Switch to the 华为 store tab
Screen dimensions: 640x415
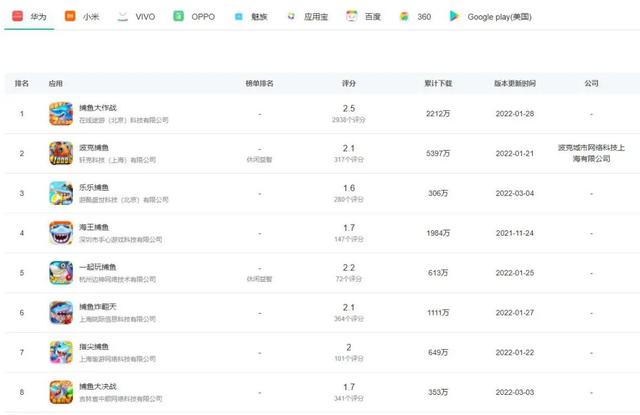(x=29, y=17)
